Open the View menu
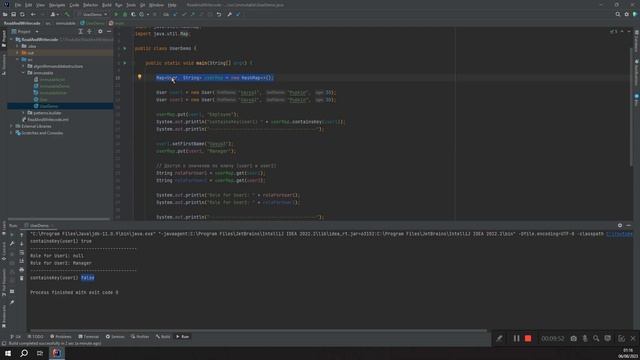The height and width of the screenshot is (360, 640). [40, 5]
